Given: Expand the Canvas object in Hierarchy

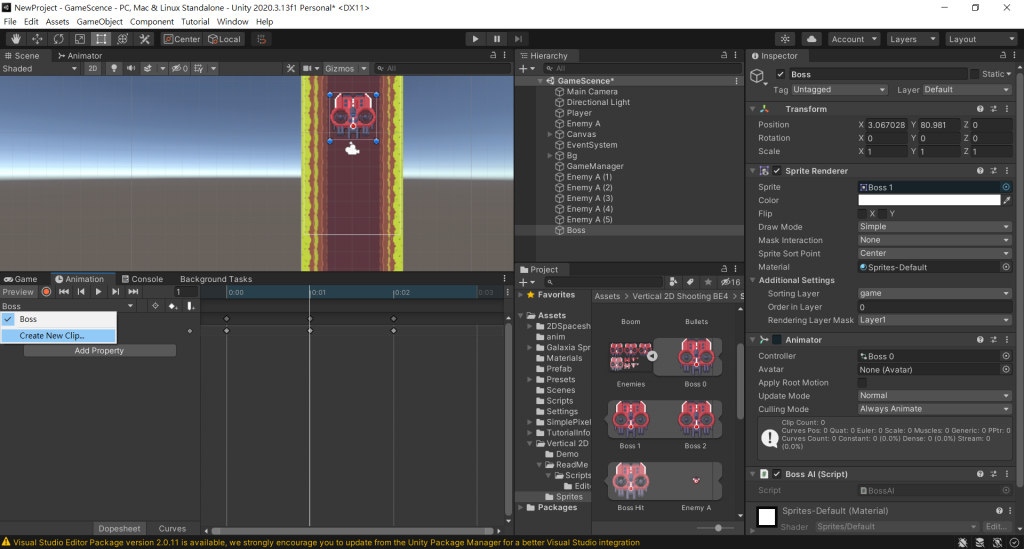Looking at the screenshot, I should (x=550, y=134).
